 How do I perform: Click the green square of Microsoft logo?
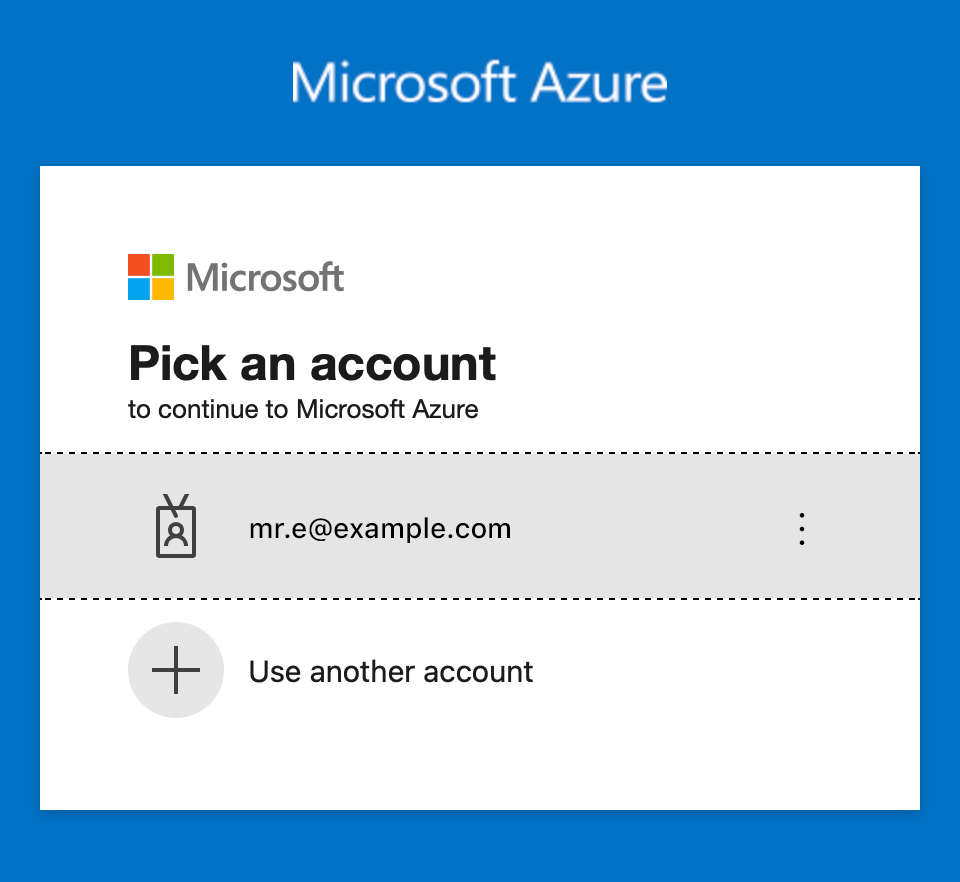[x=163, y=265]
